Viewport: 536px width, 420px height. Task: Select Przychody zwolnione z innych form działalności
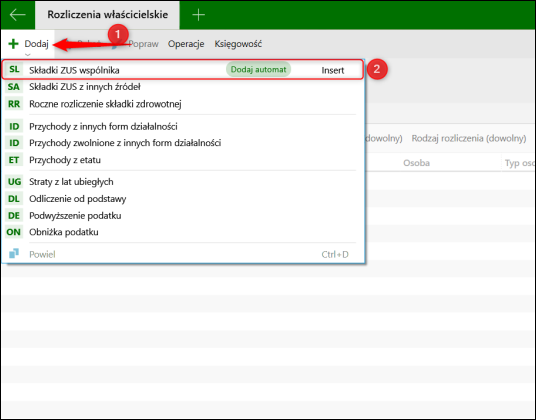pyautogui.click(x=183, y=143)
